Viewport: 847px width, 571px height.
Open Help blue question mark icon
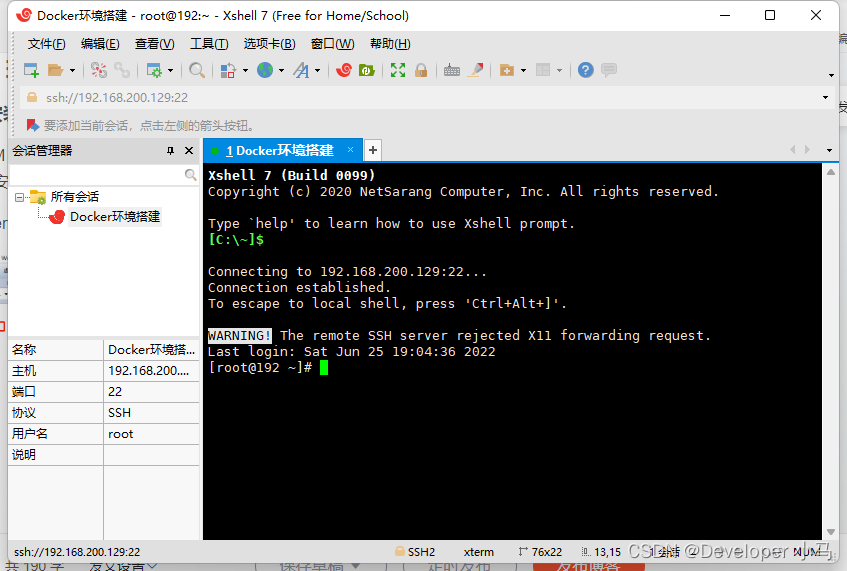coord(586,70)
